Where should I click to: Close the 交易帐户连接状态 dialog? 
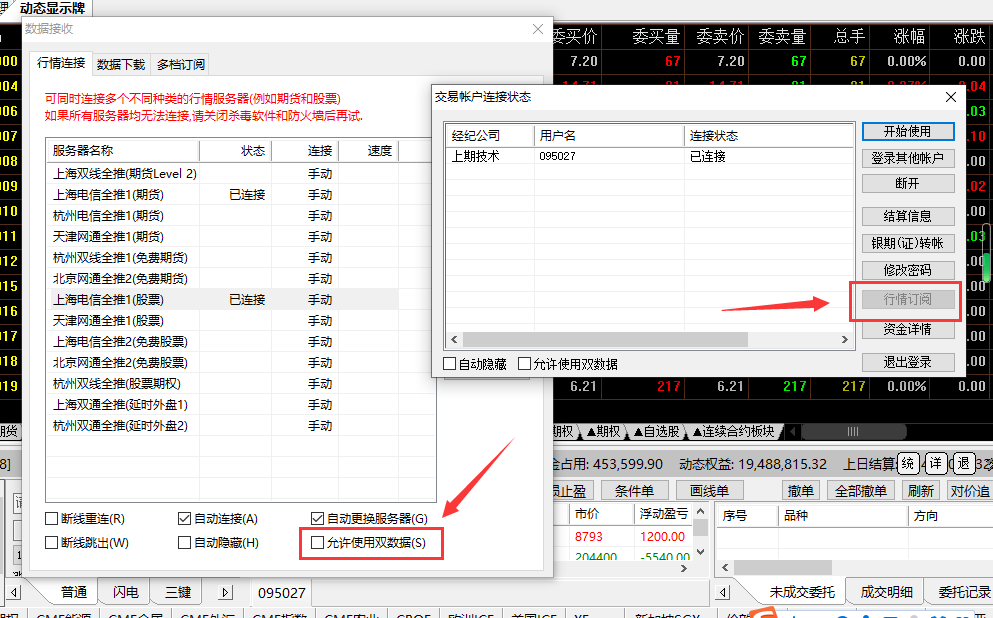click(951, 97)
